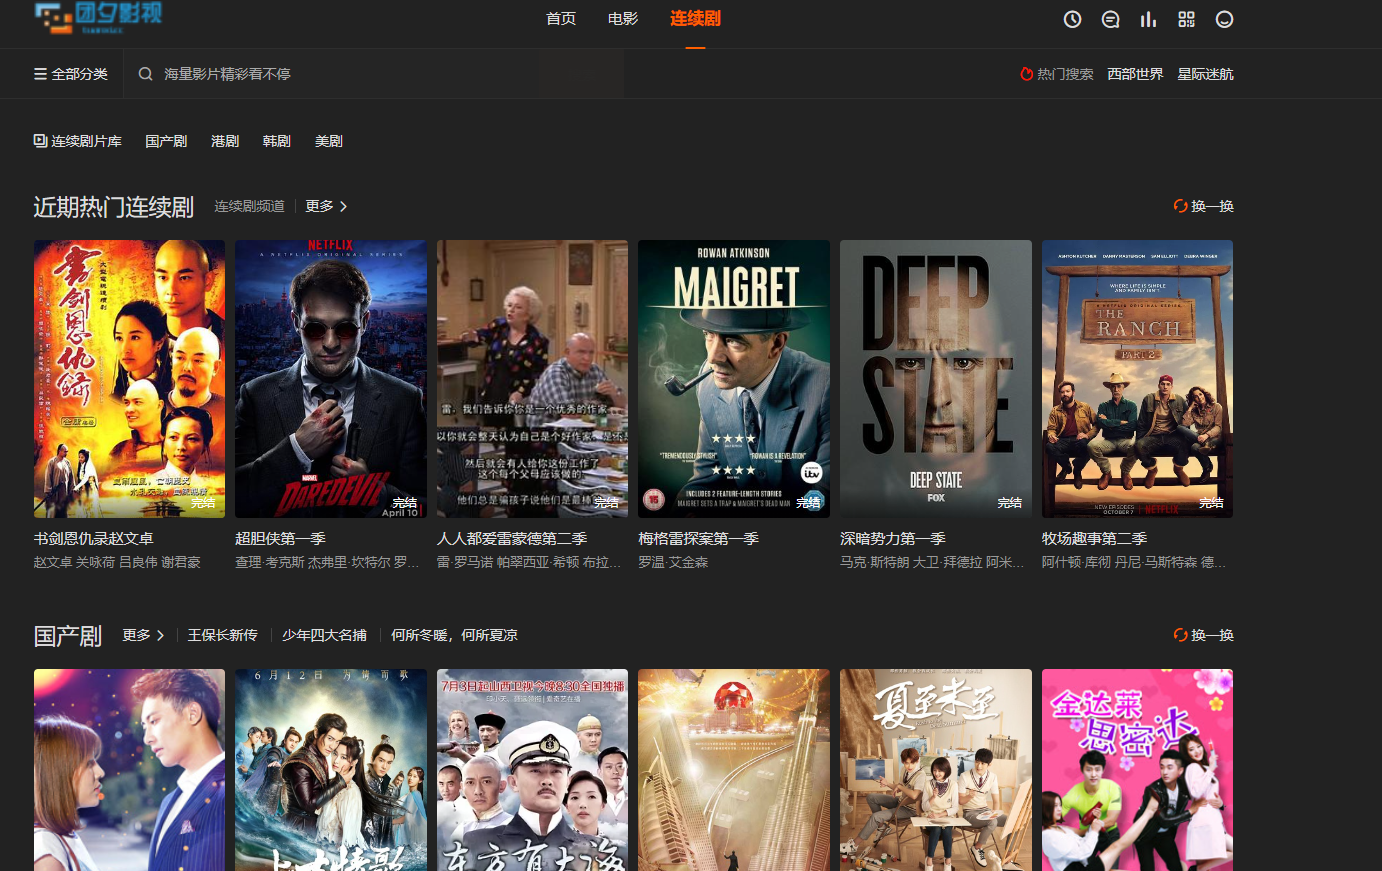
Task: Open 书剑恩仇录 poster
Action: click(129, 379)
